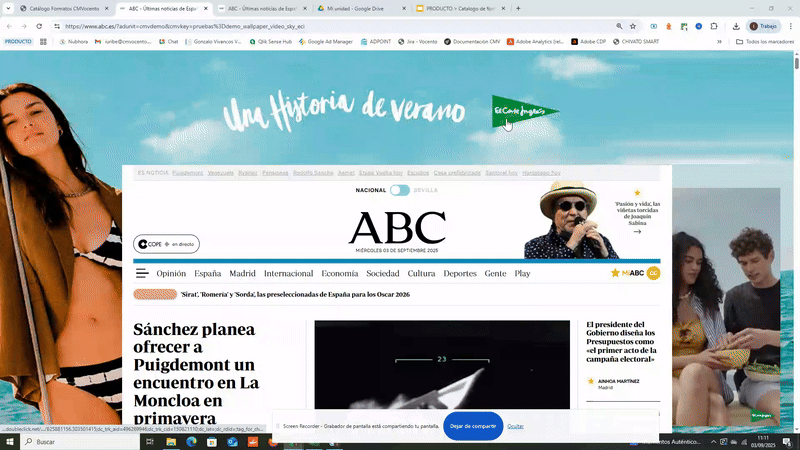Select the Deportes menu item

click(x=460, y=273)
